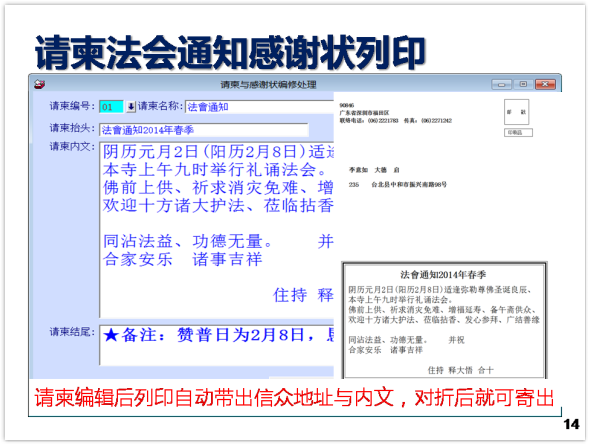
Task: Close the 请柬与感谢状编修处理 window
Action: coord(545,84)
